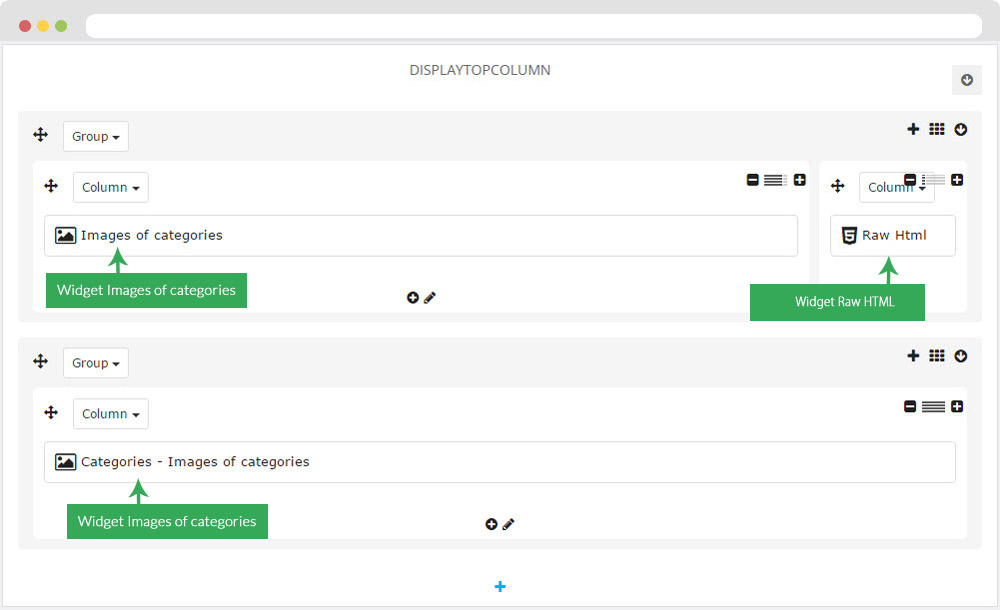Click the DISPLAYTOPCOLUMN heading text

pos(480,70)
